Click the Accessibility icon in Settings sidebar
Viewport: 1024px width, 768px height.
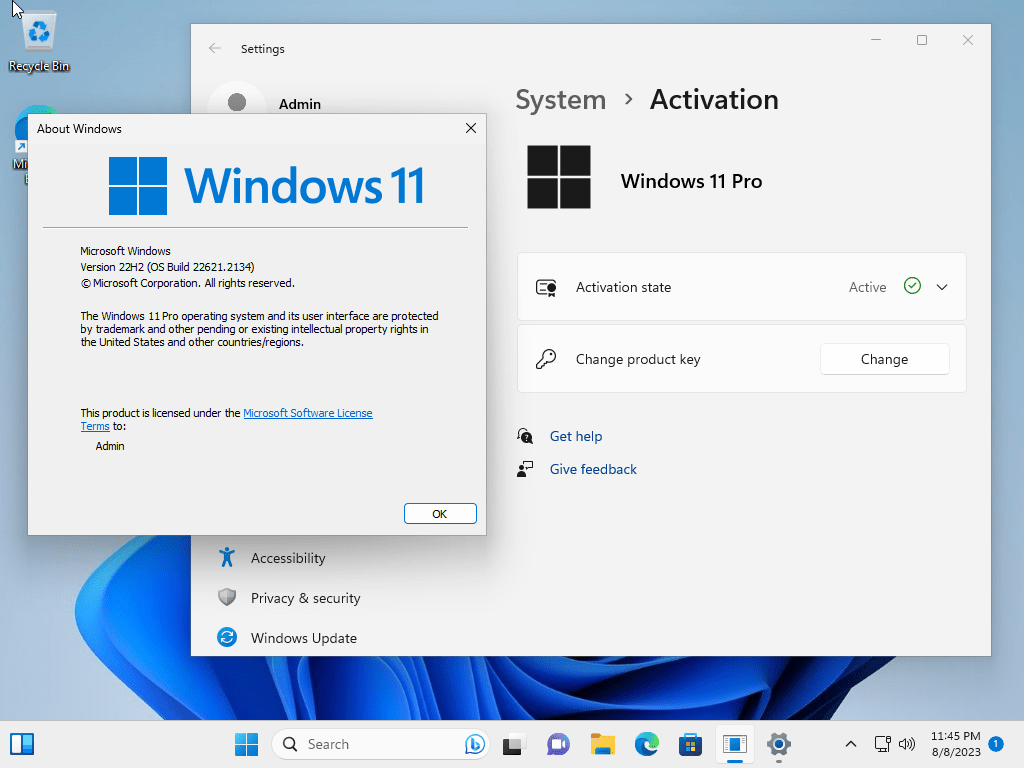(x=227, y=558)
